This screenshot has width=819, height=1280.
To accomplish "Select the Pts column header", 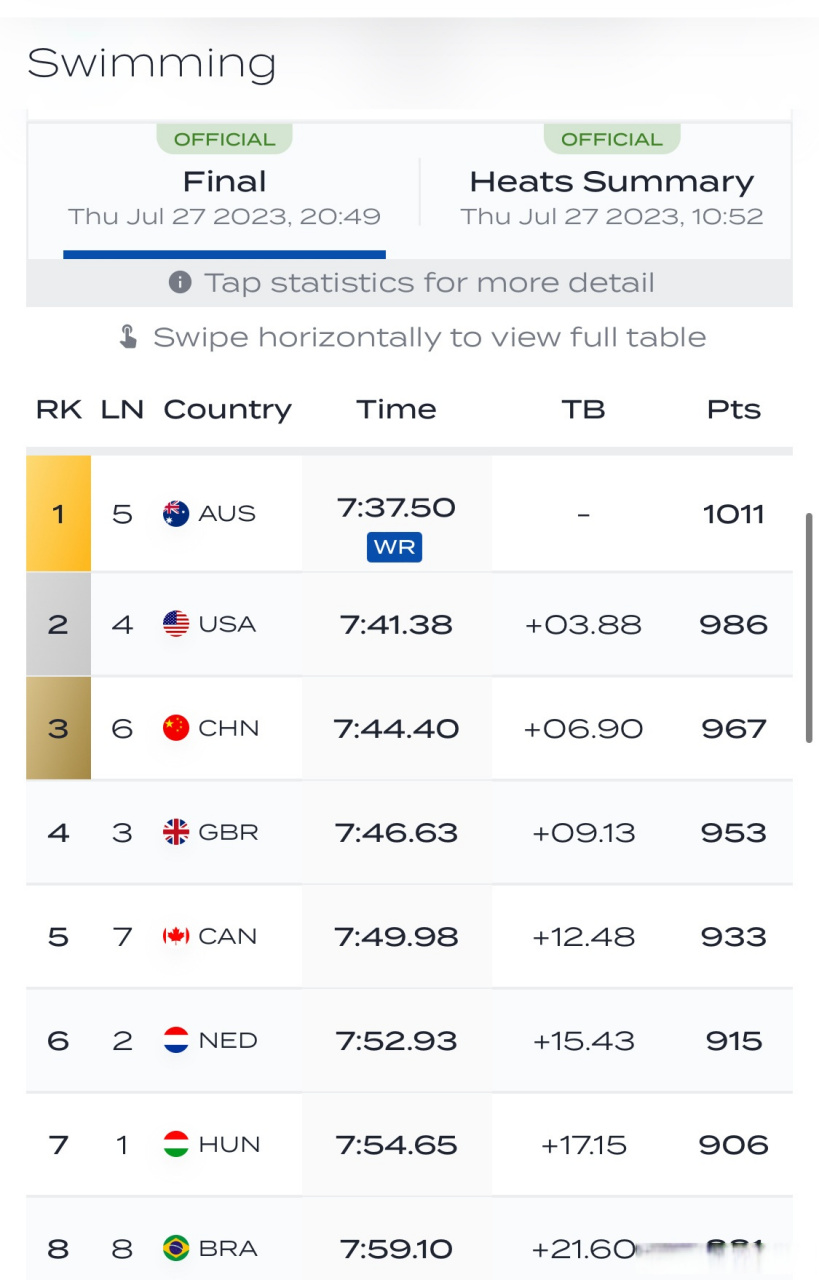I will 734,409.
